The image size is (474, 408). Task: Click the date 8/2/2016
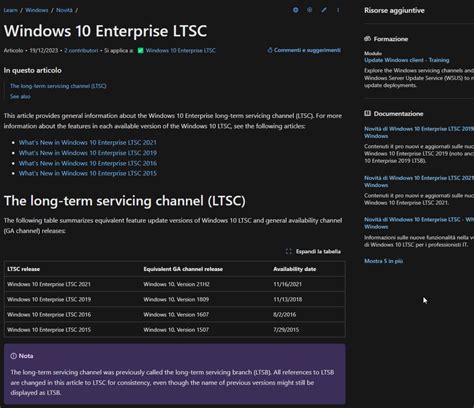click(x=285, y=315)
